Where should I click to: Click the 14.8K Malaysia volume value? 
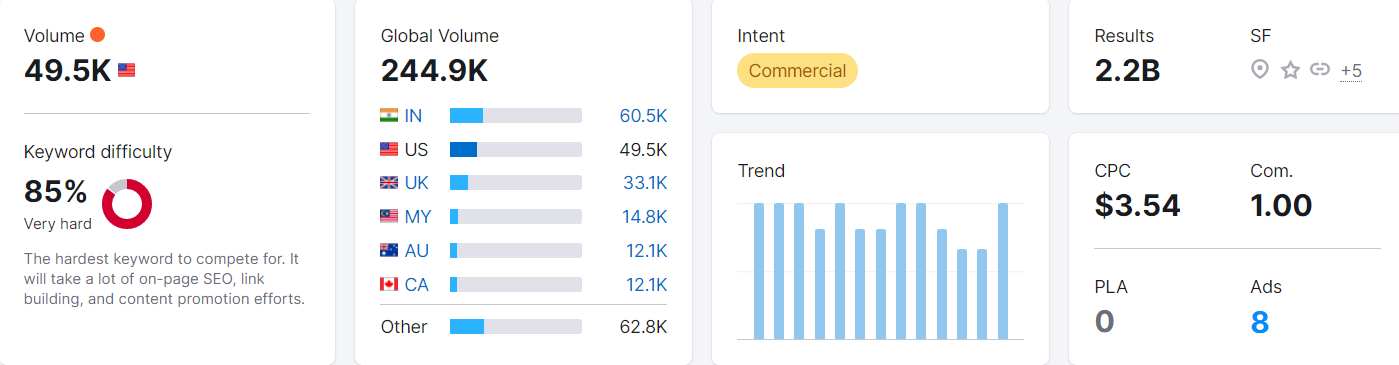pyautogui.click(x=643, y=217)
